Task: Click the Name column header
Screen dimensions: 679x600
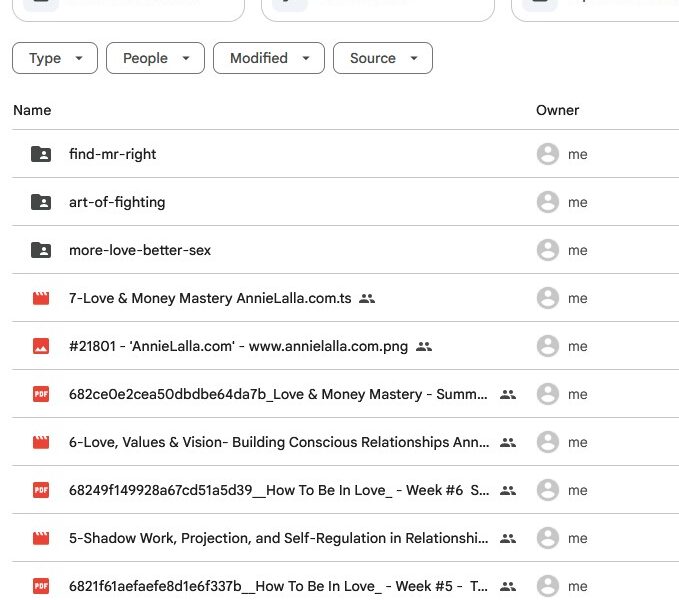Action: coord(32,110)
